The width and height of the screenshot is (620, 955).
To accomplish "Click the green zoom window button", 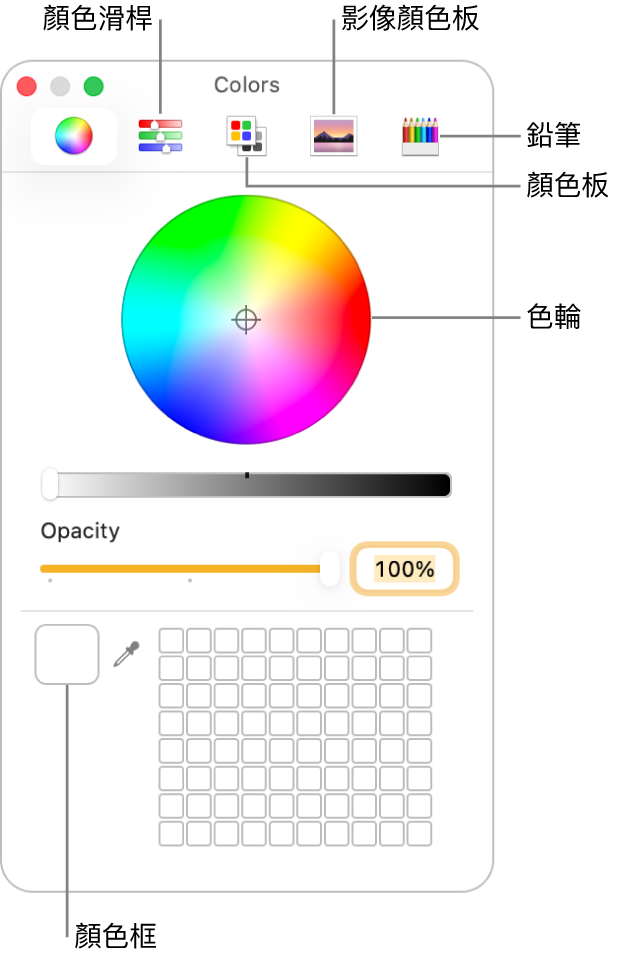I will tap(93, 86).
